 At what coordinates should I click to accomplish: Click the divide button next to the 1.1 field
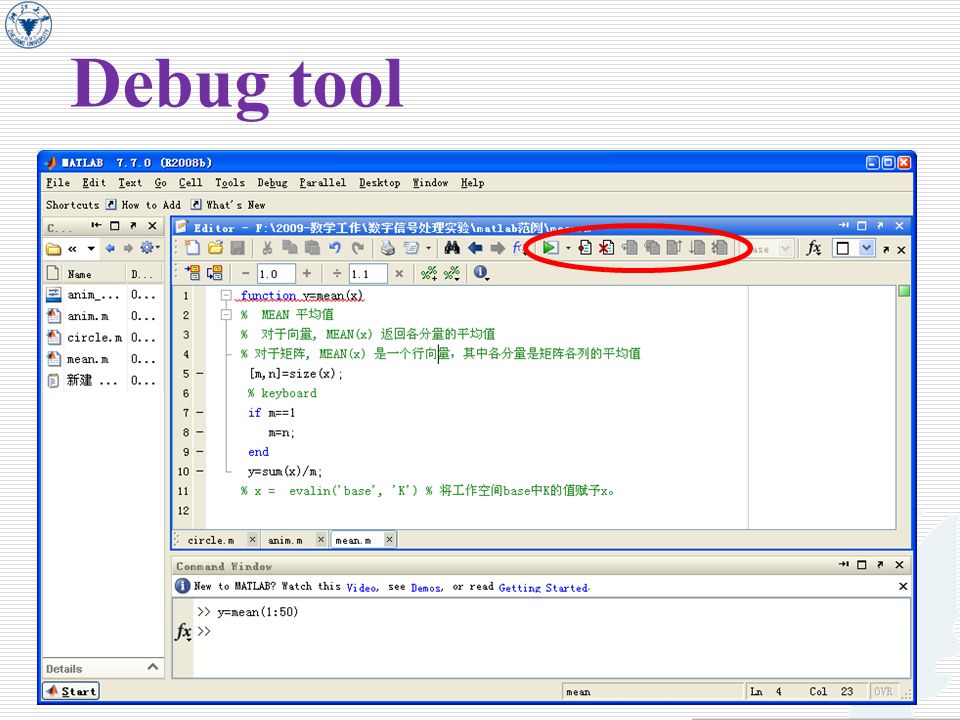click(x=337, y=274)
